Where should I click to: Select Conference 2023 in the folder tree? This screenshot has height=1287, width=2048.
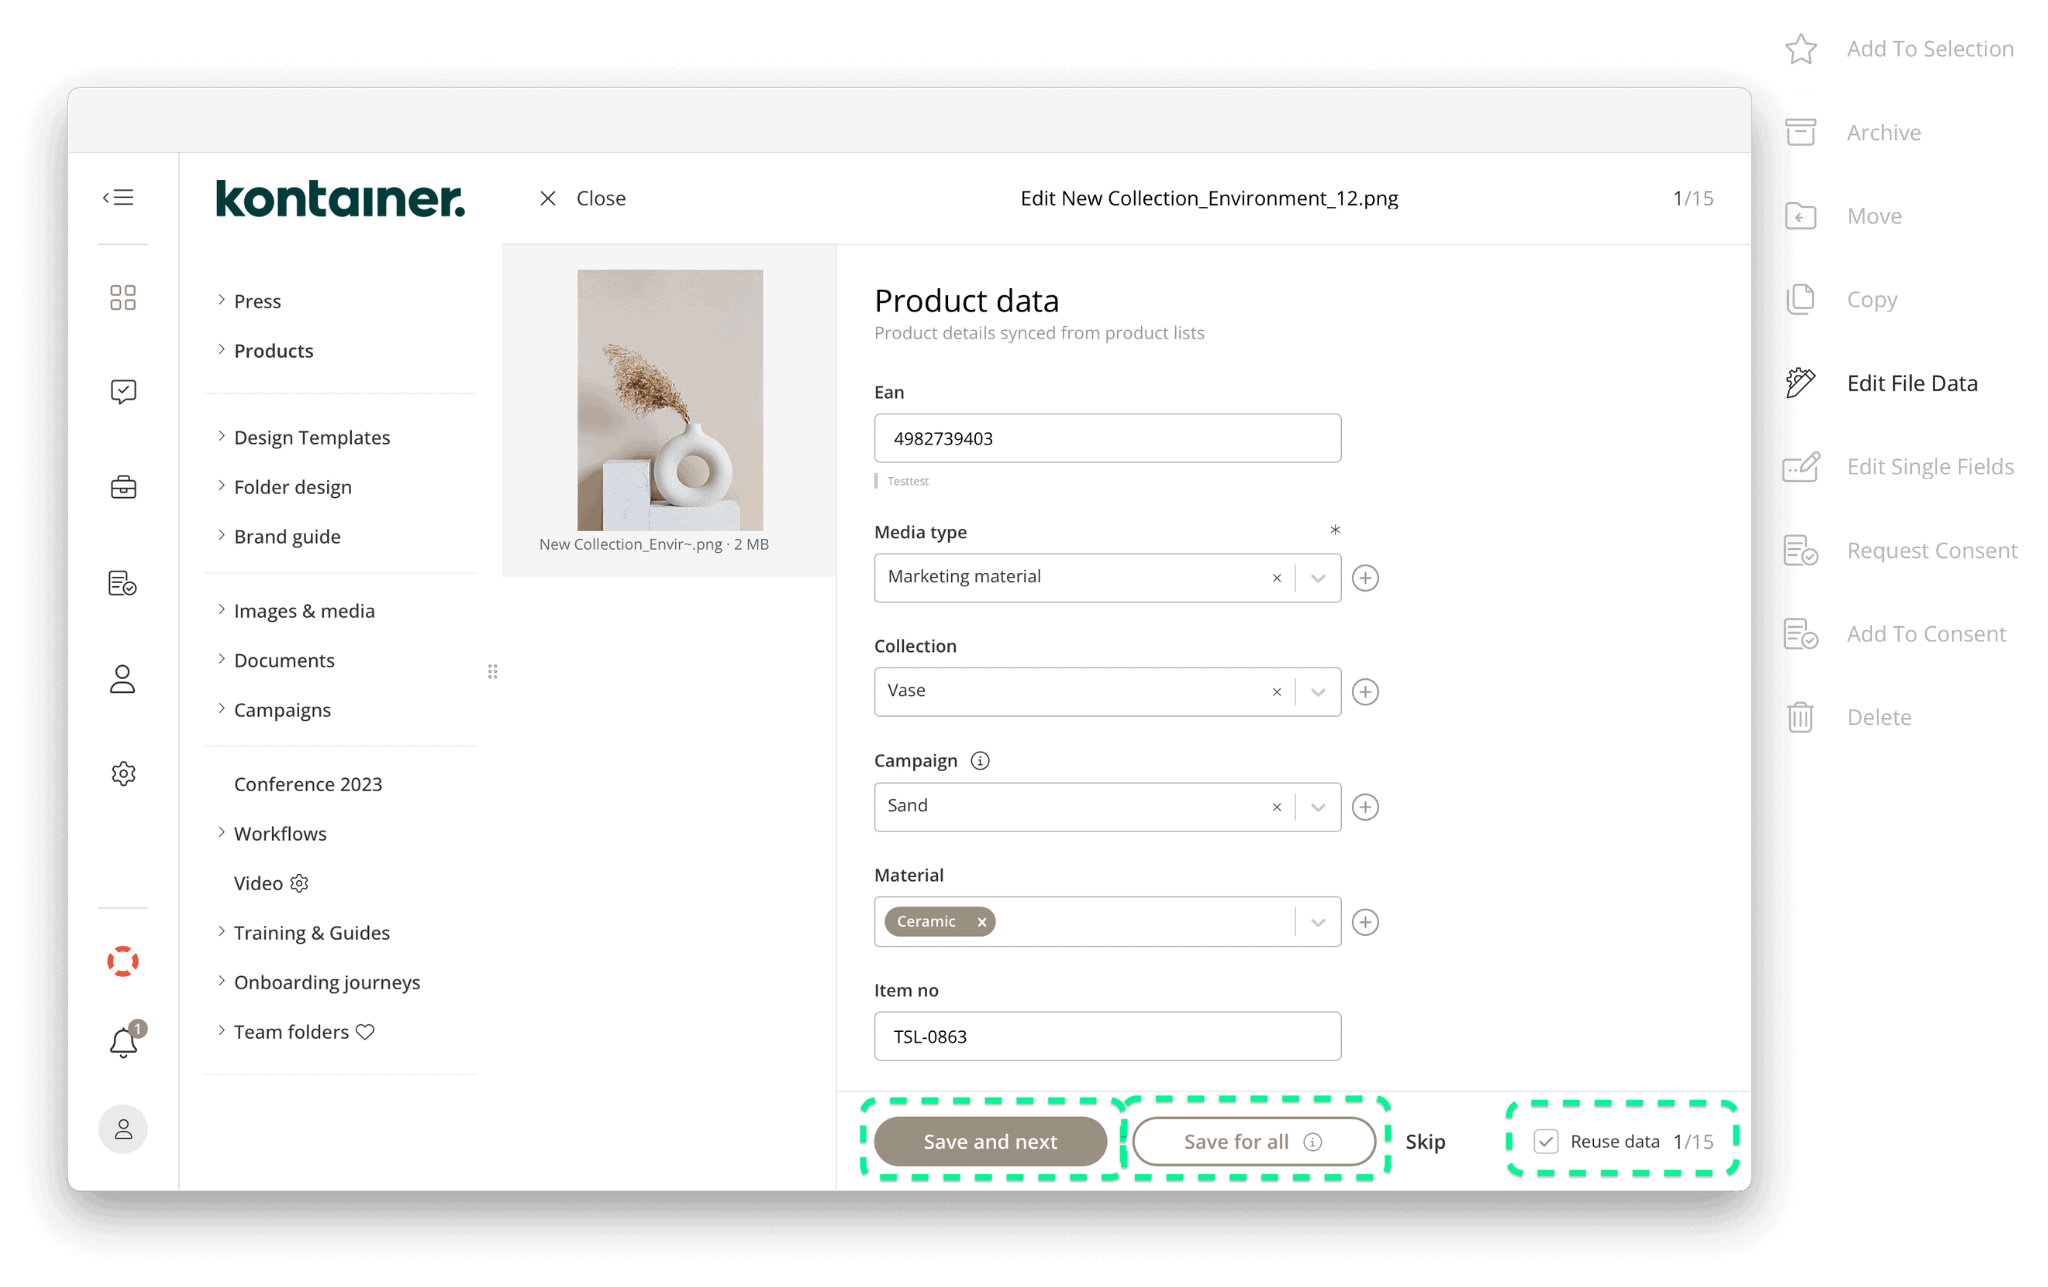(308, 784)
